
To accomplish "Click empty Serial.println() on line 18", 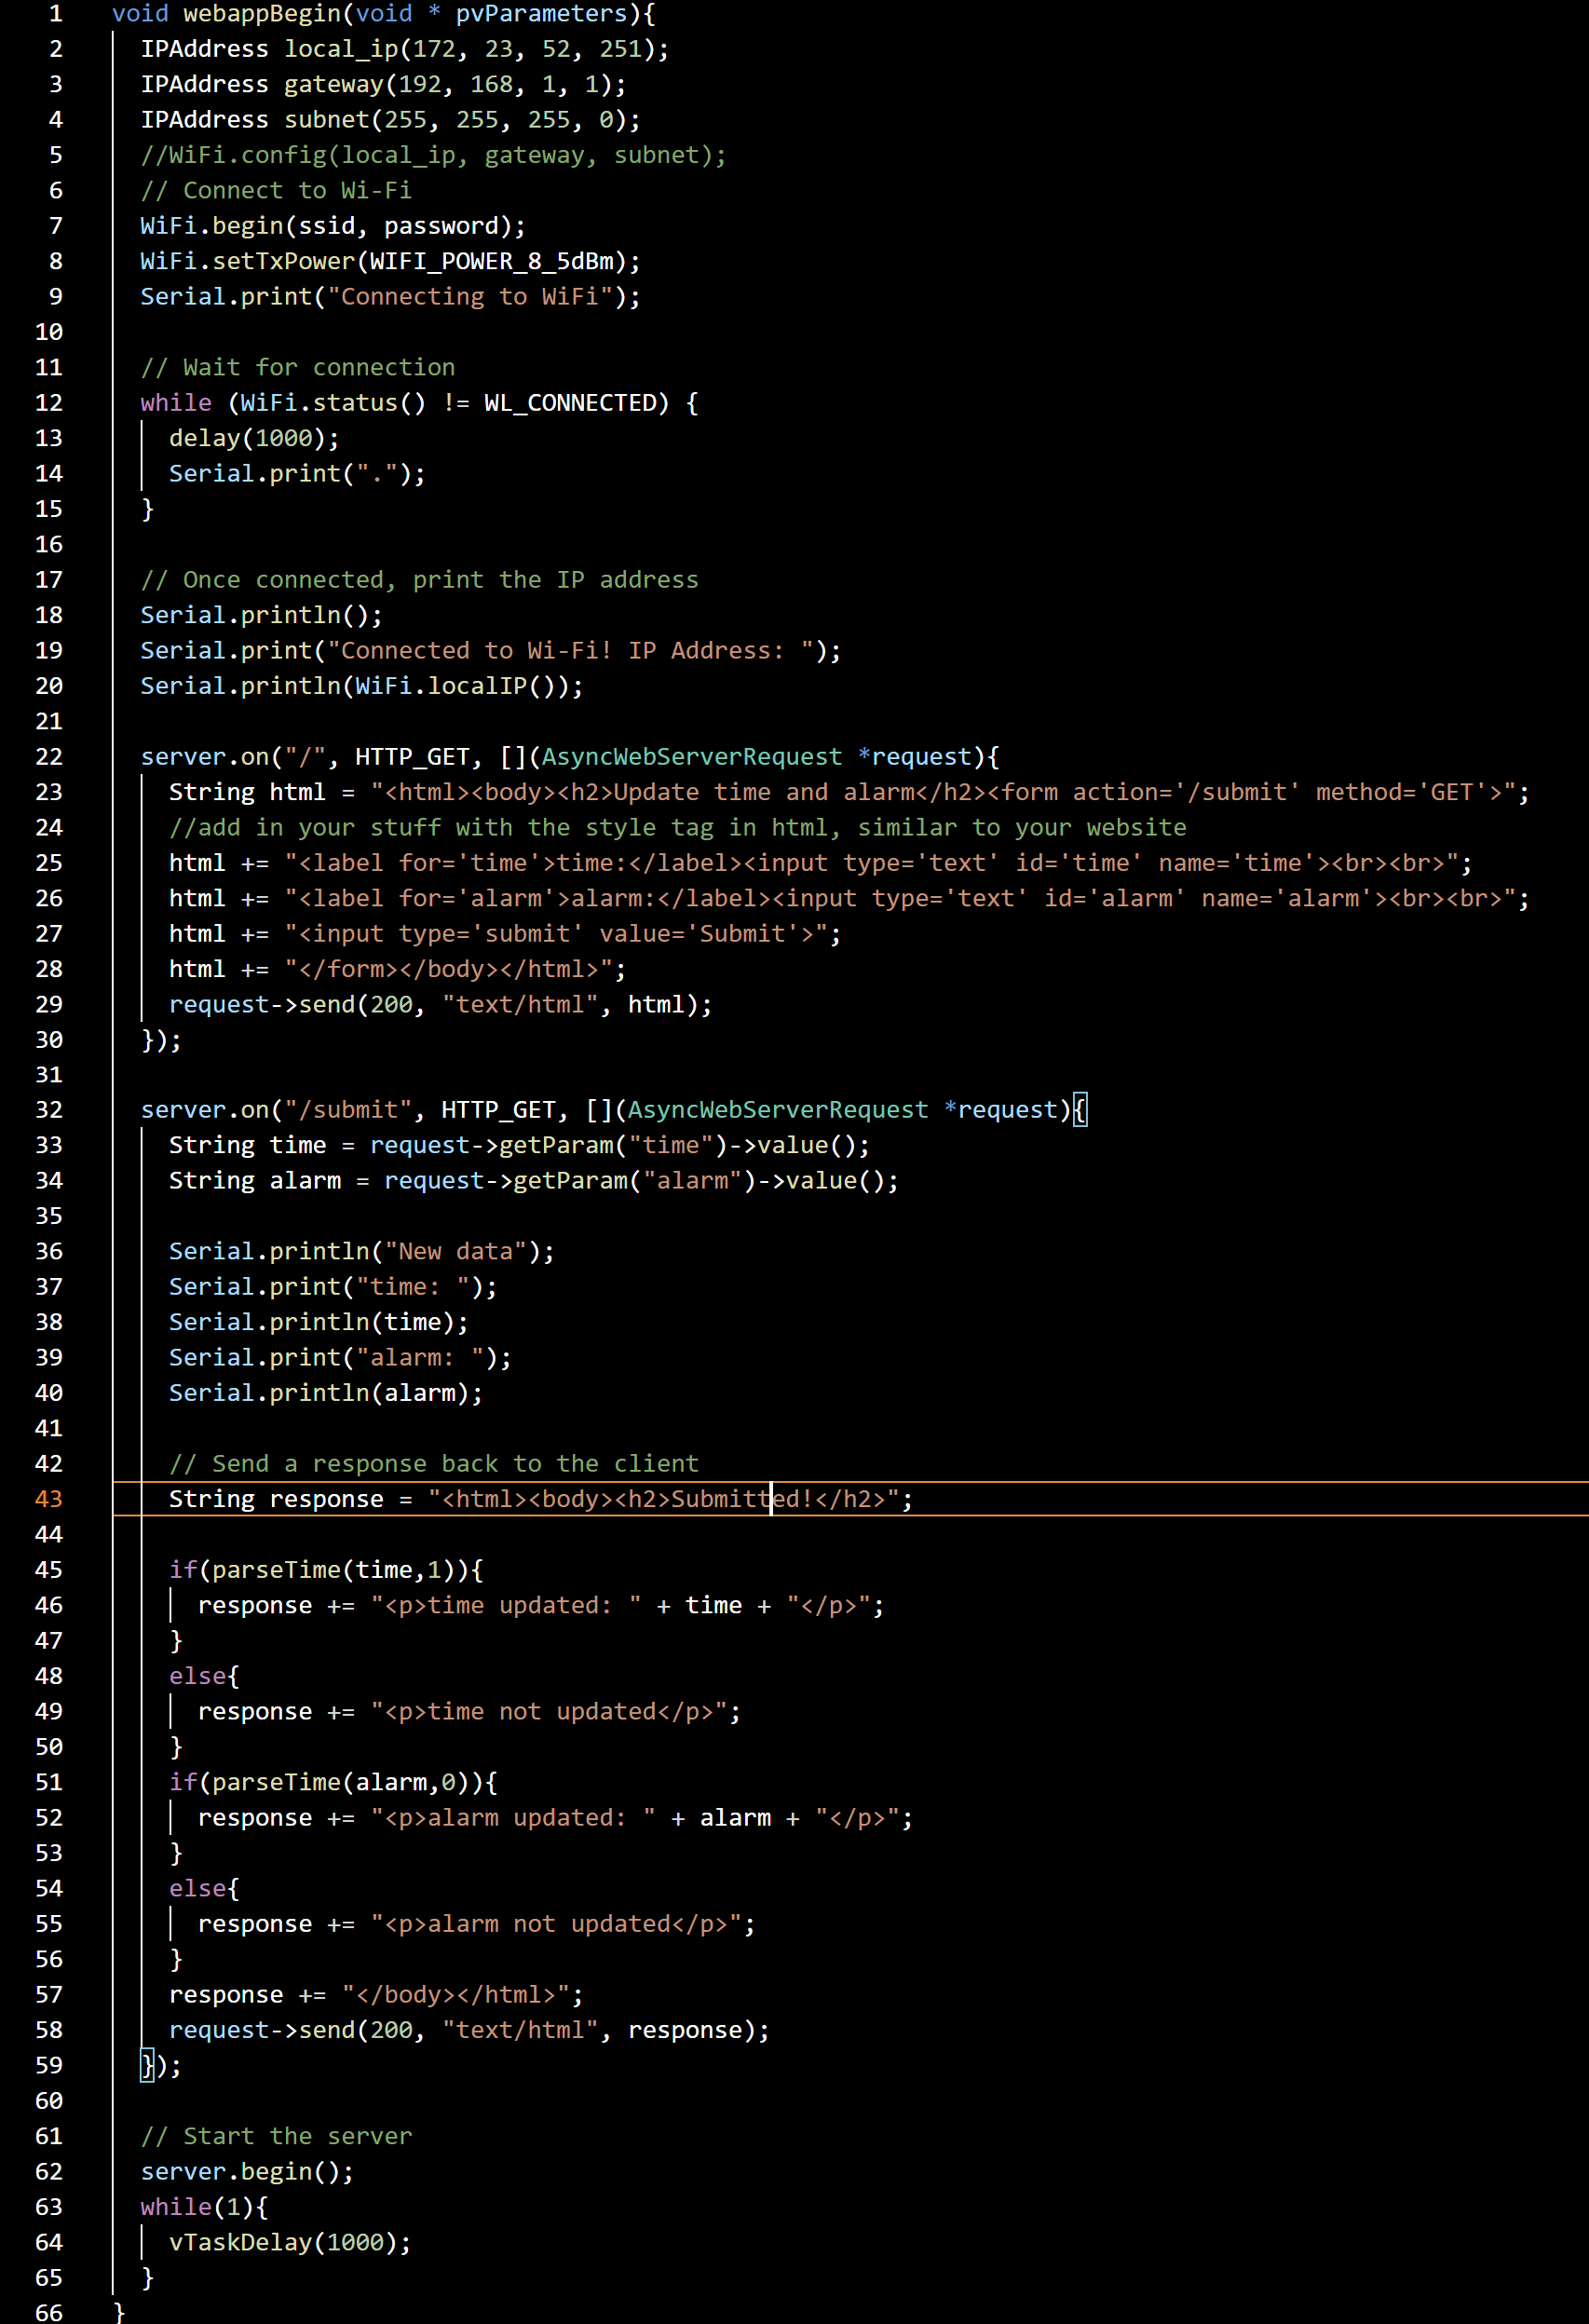I will pyautogui.click(x=261, y=615).
